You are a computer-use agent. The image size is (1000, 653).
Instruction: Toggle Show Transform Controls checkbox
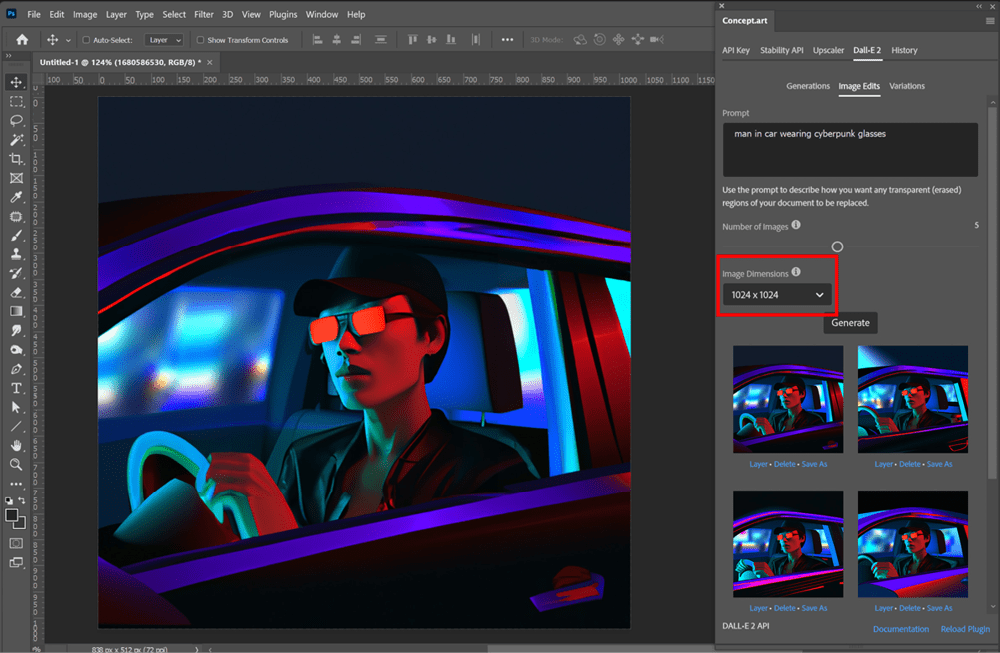click(200, 40)
